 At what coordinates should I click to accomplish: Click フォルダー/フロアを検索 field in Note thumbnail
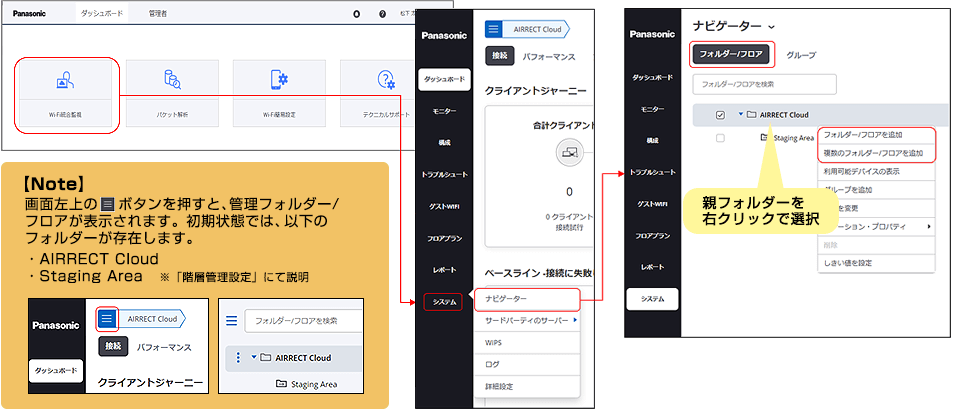pos(303,321)
